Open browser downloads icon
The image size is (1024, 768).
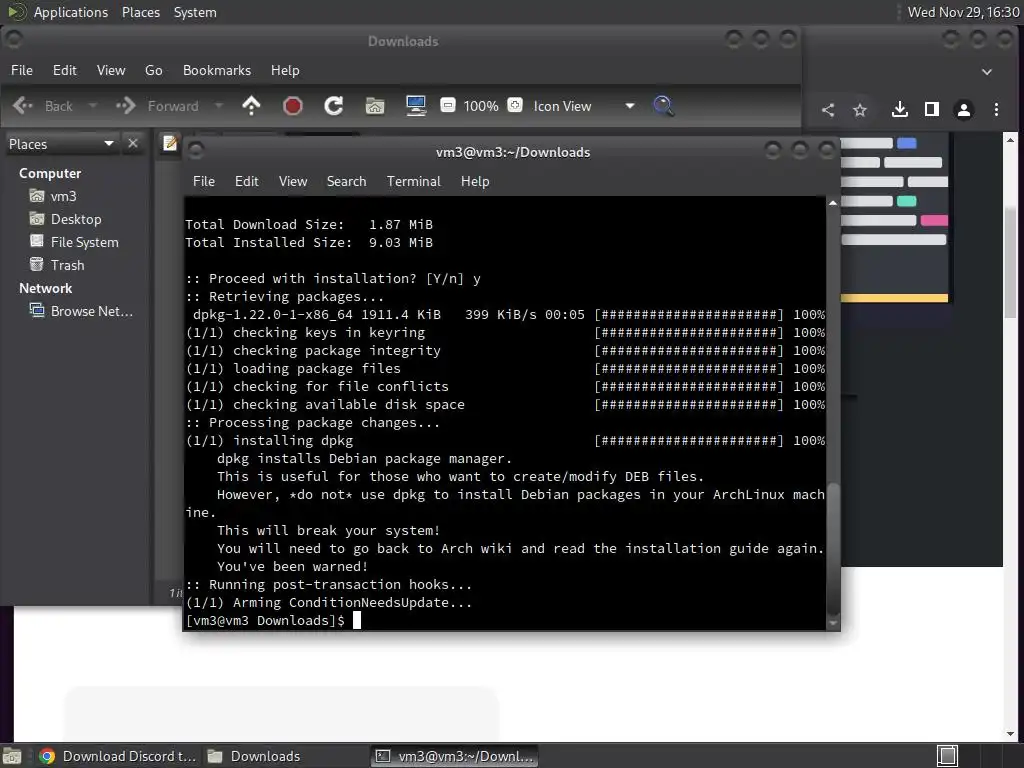tap(900, 110)
